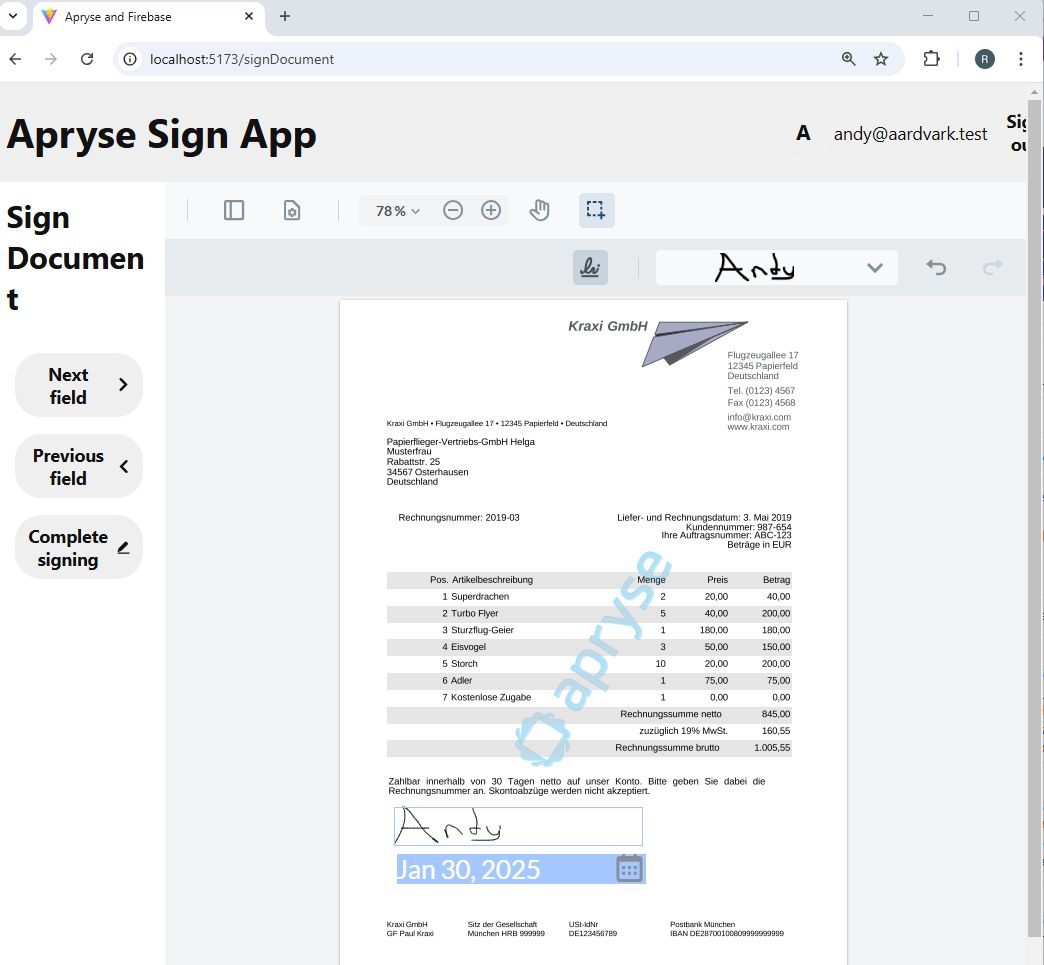Screen dimensions: 1044x965
Task: Open a new browser tab
Action: pos(285,16)
